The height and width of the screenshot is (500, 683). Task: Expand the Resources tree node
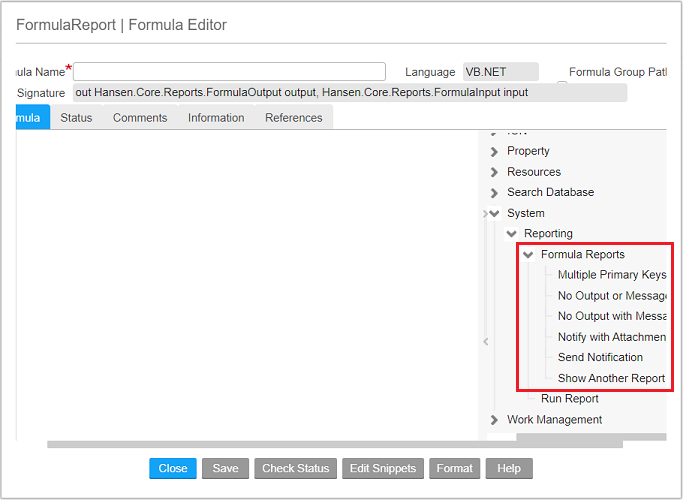[494, 172]
